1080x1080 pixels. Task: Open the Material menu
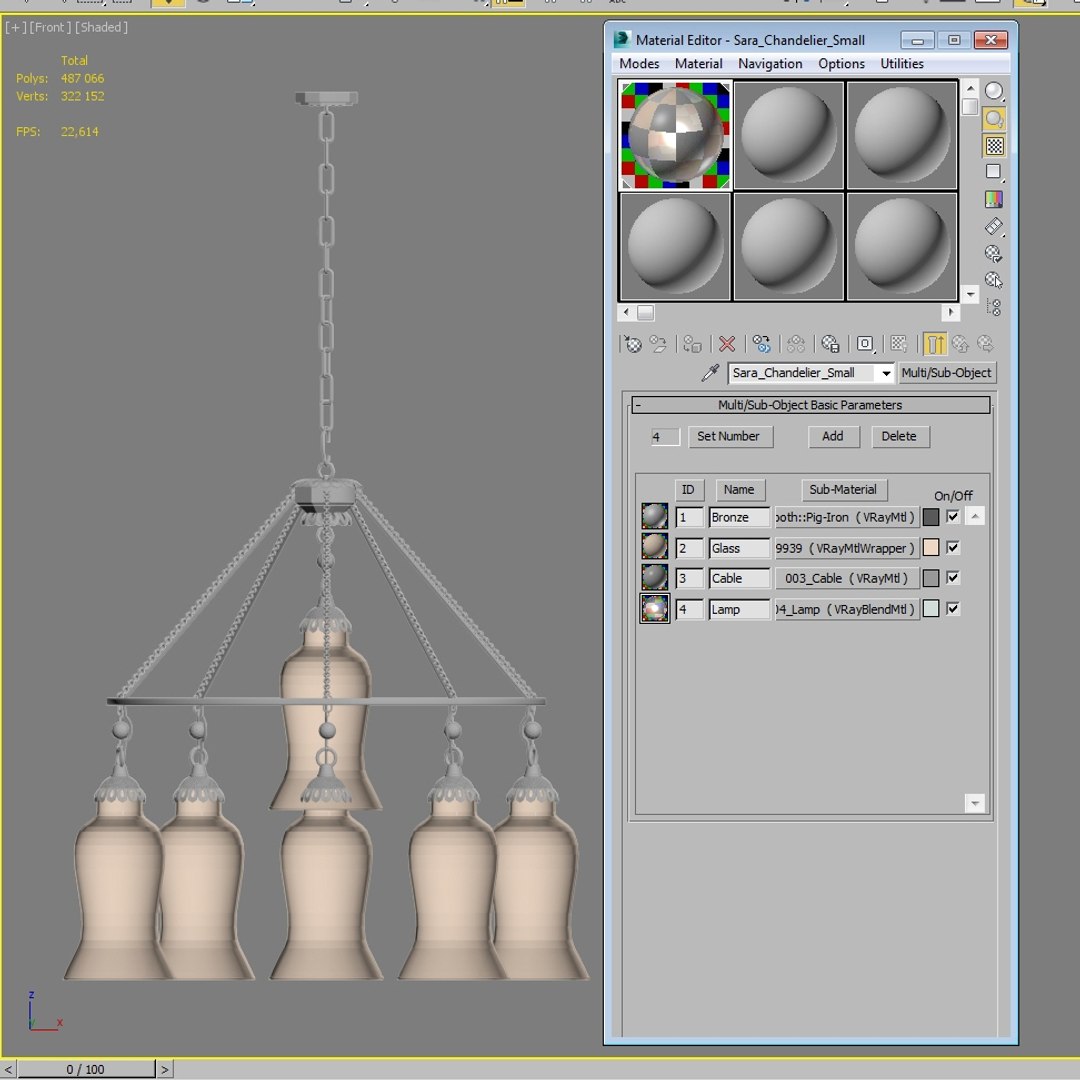point(698,64)
